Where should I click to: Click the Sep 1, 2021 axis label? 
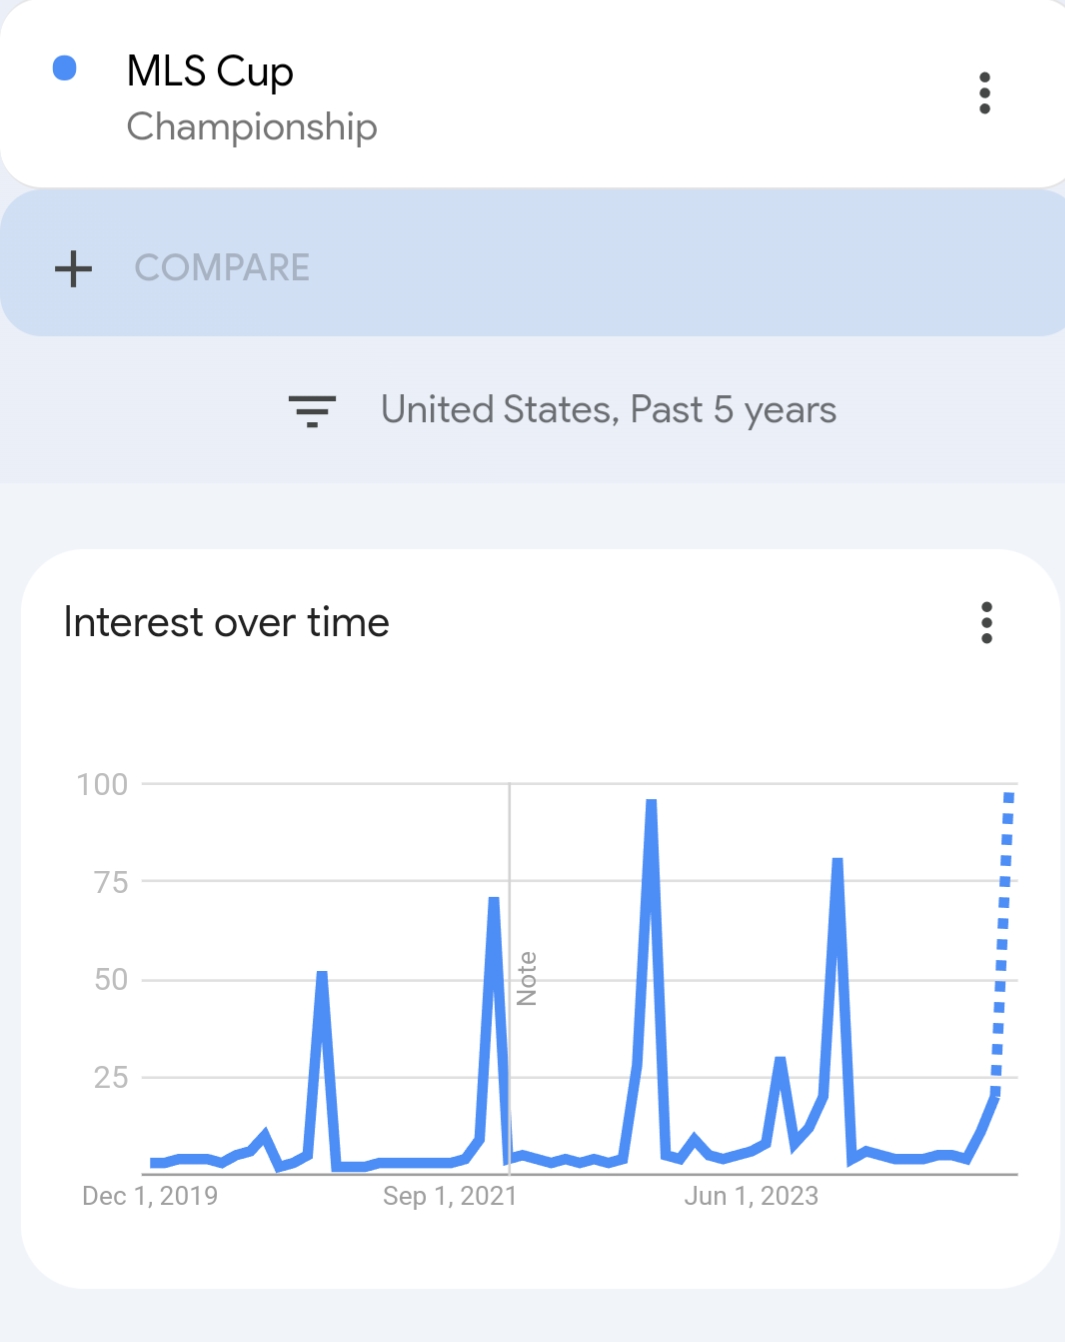(450, 1196)
